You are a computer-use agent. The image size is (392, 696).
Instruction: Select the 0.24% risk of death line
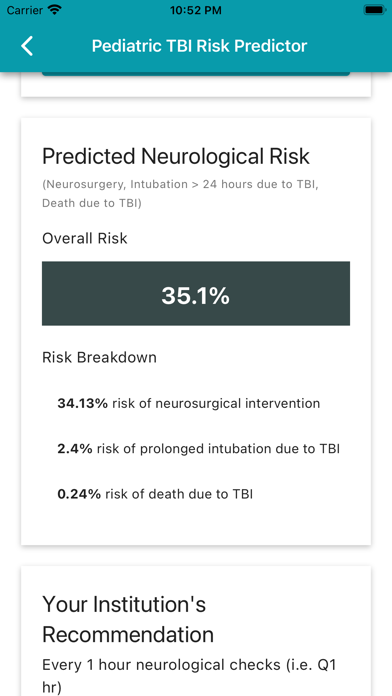[x=155, y=494]
